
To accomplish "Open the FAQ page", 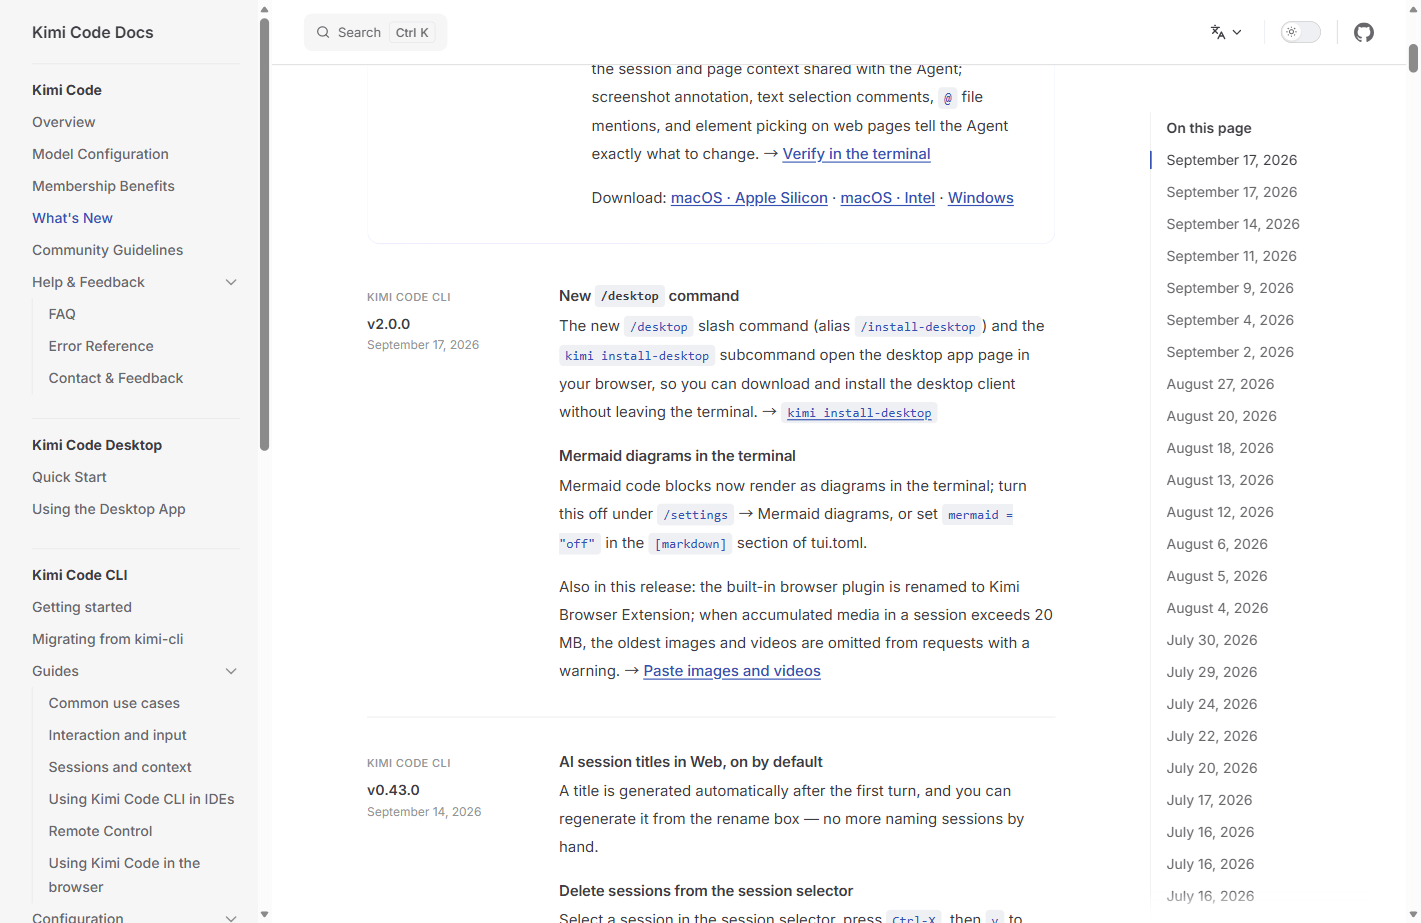I will [x=62, y=314].
